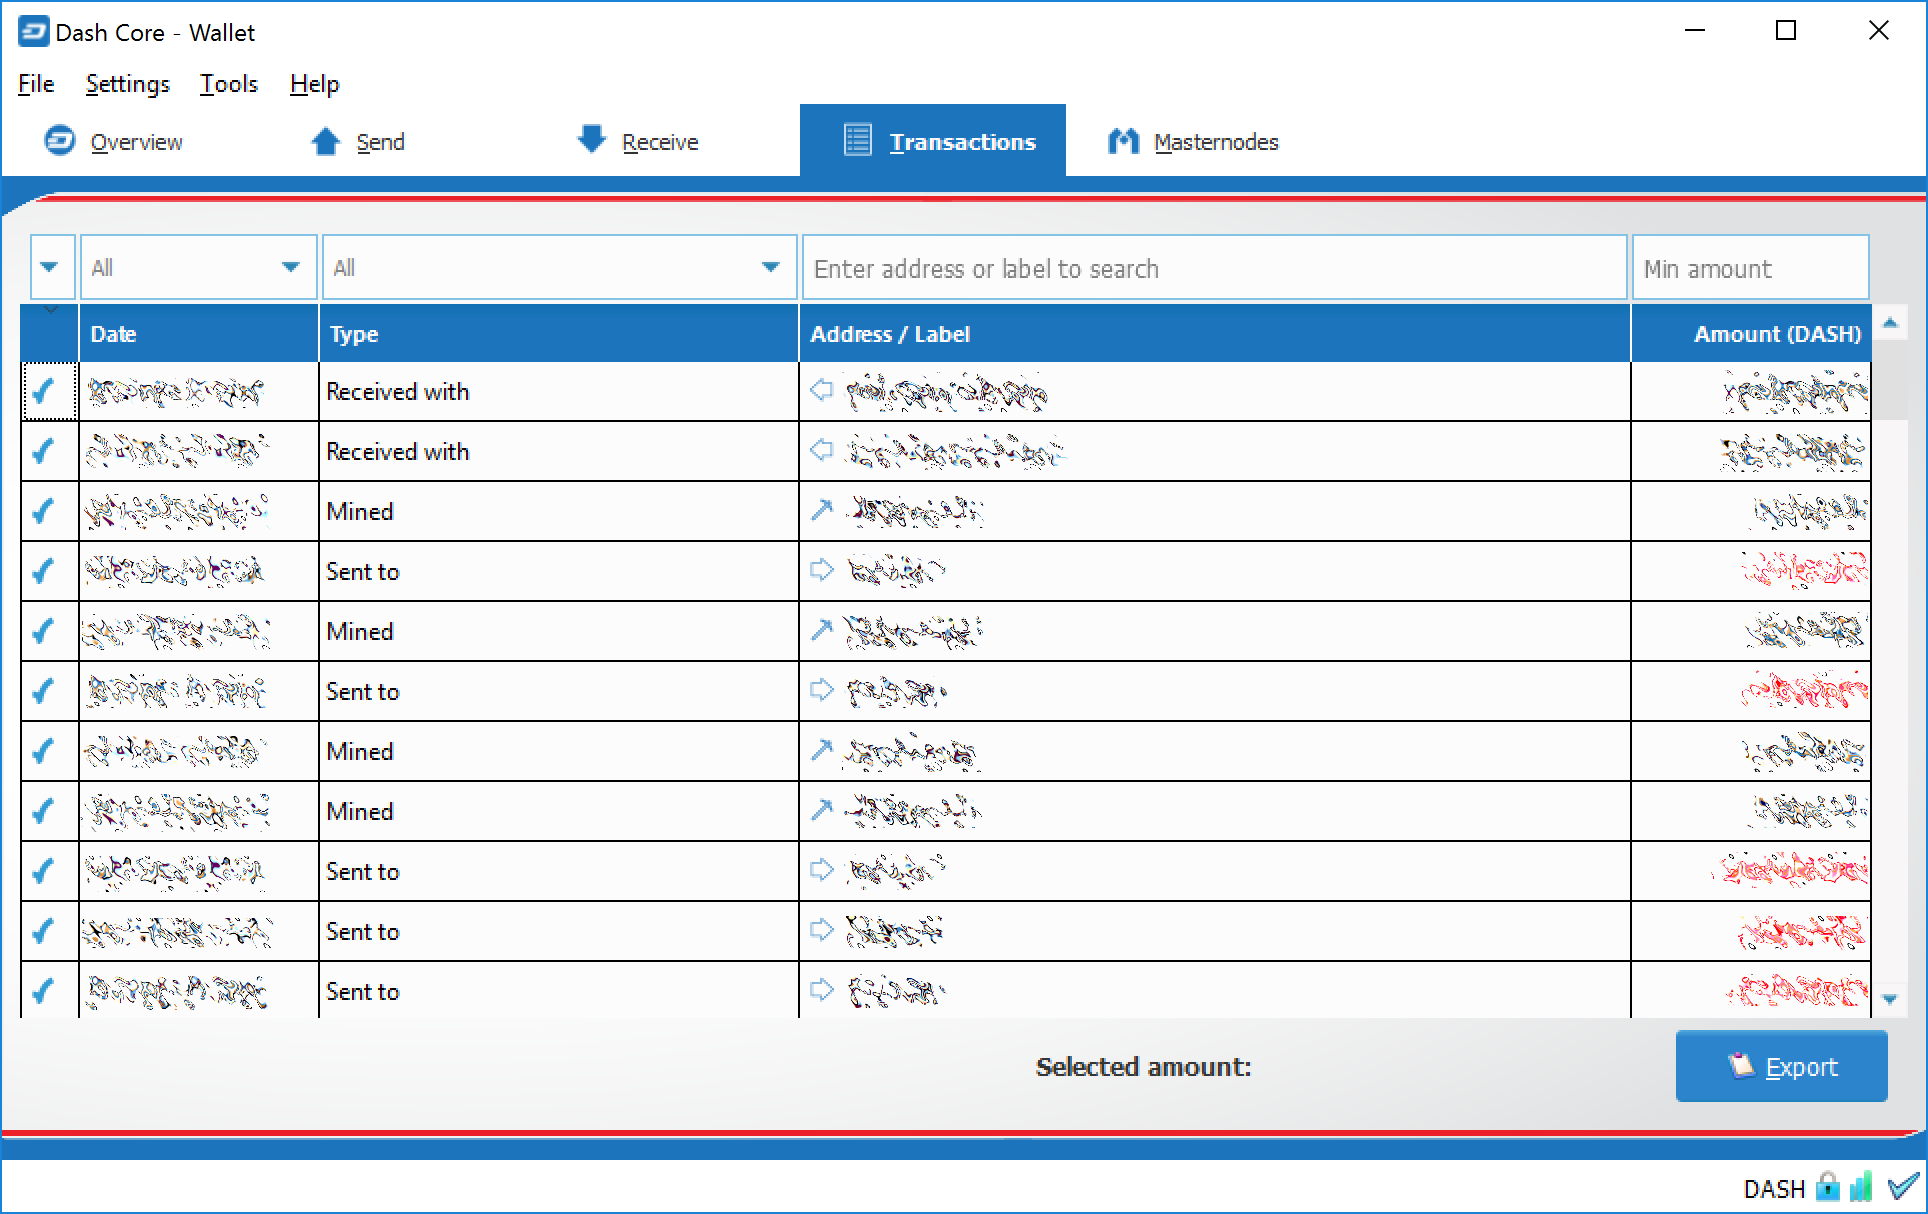Image resolution: width=1928 pixels, height=1214 pixels.
Task: Select the date cell of the second Mined row
Action: click(199, 631)
